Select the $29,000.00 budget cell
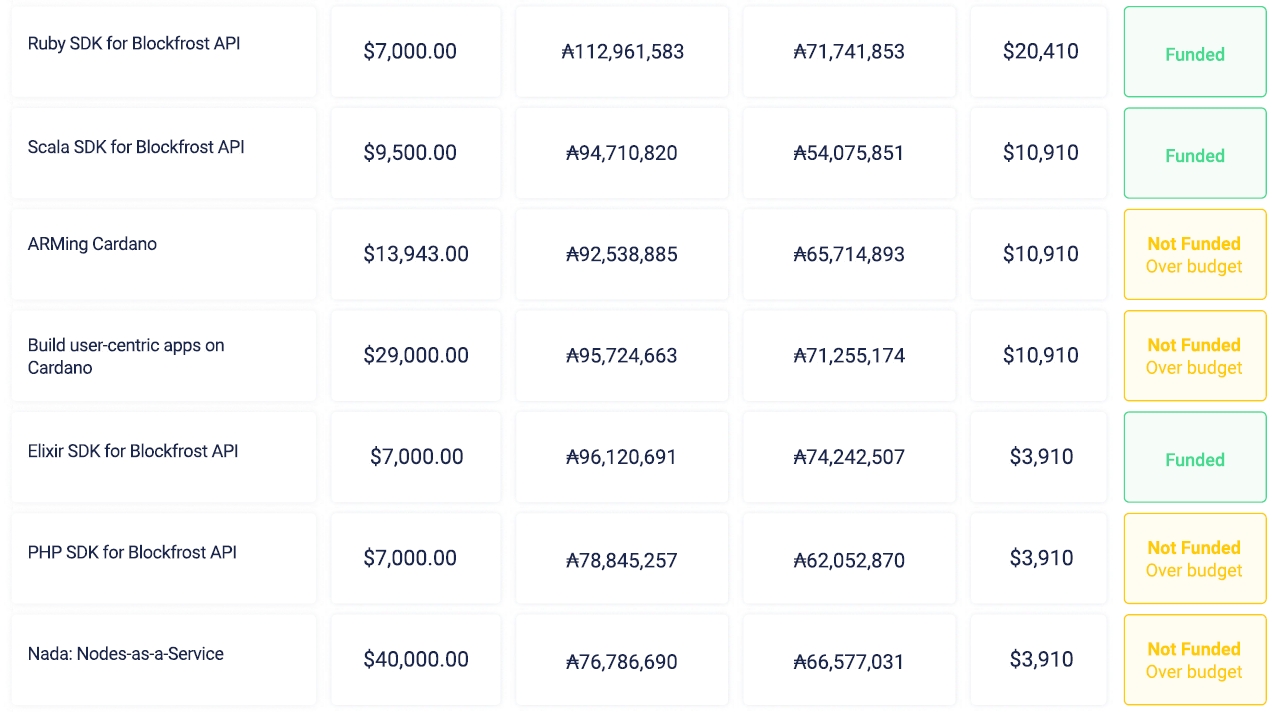Image resolution: width=1272 pixels, height=712 pixels. (x=416, y=356)
